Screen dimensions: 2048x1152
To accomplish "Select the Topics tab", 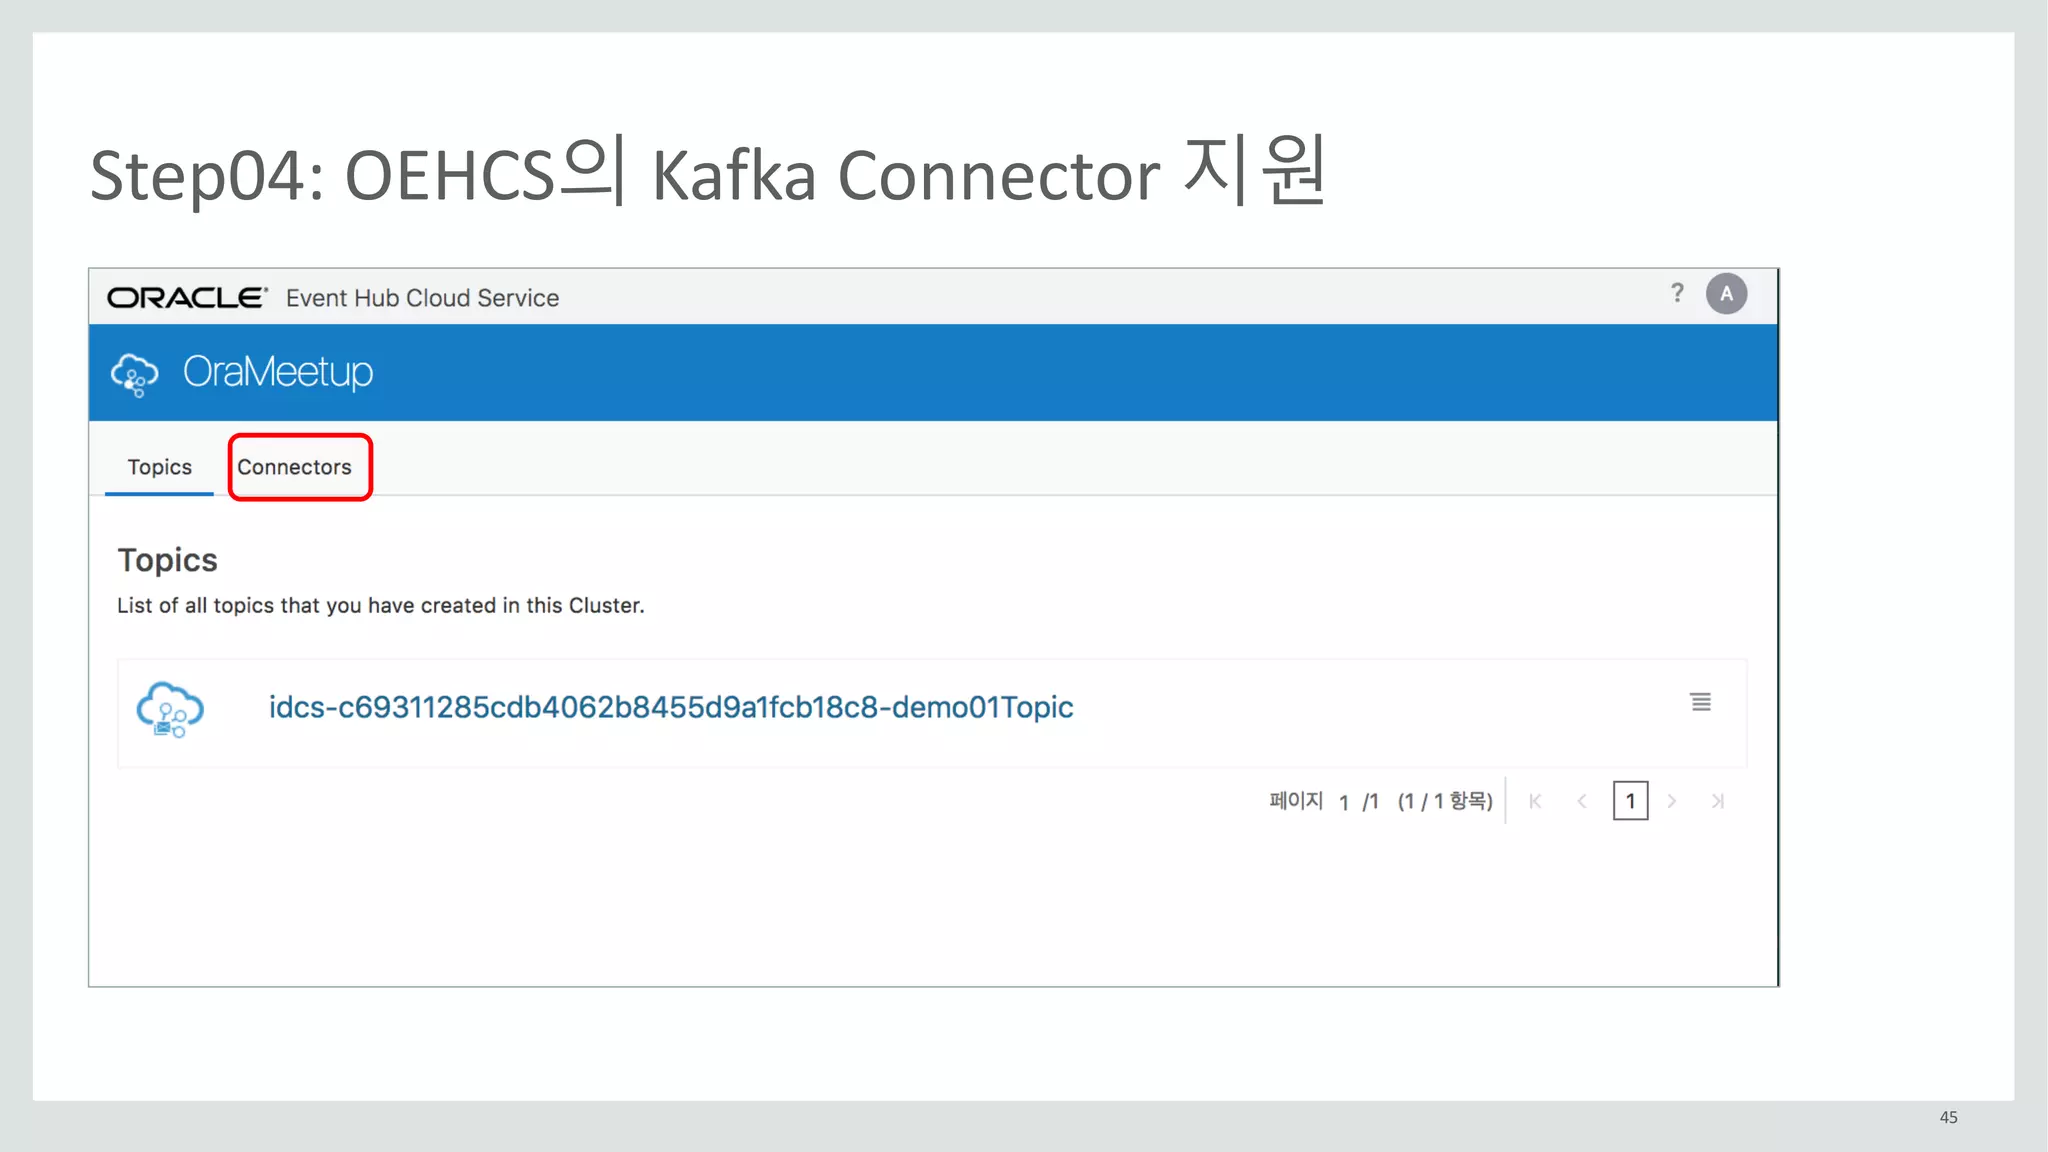I will [159, 467].
